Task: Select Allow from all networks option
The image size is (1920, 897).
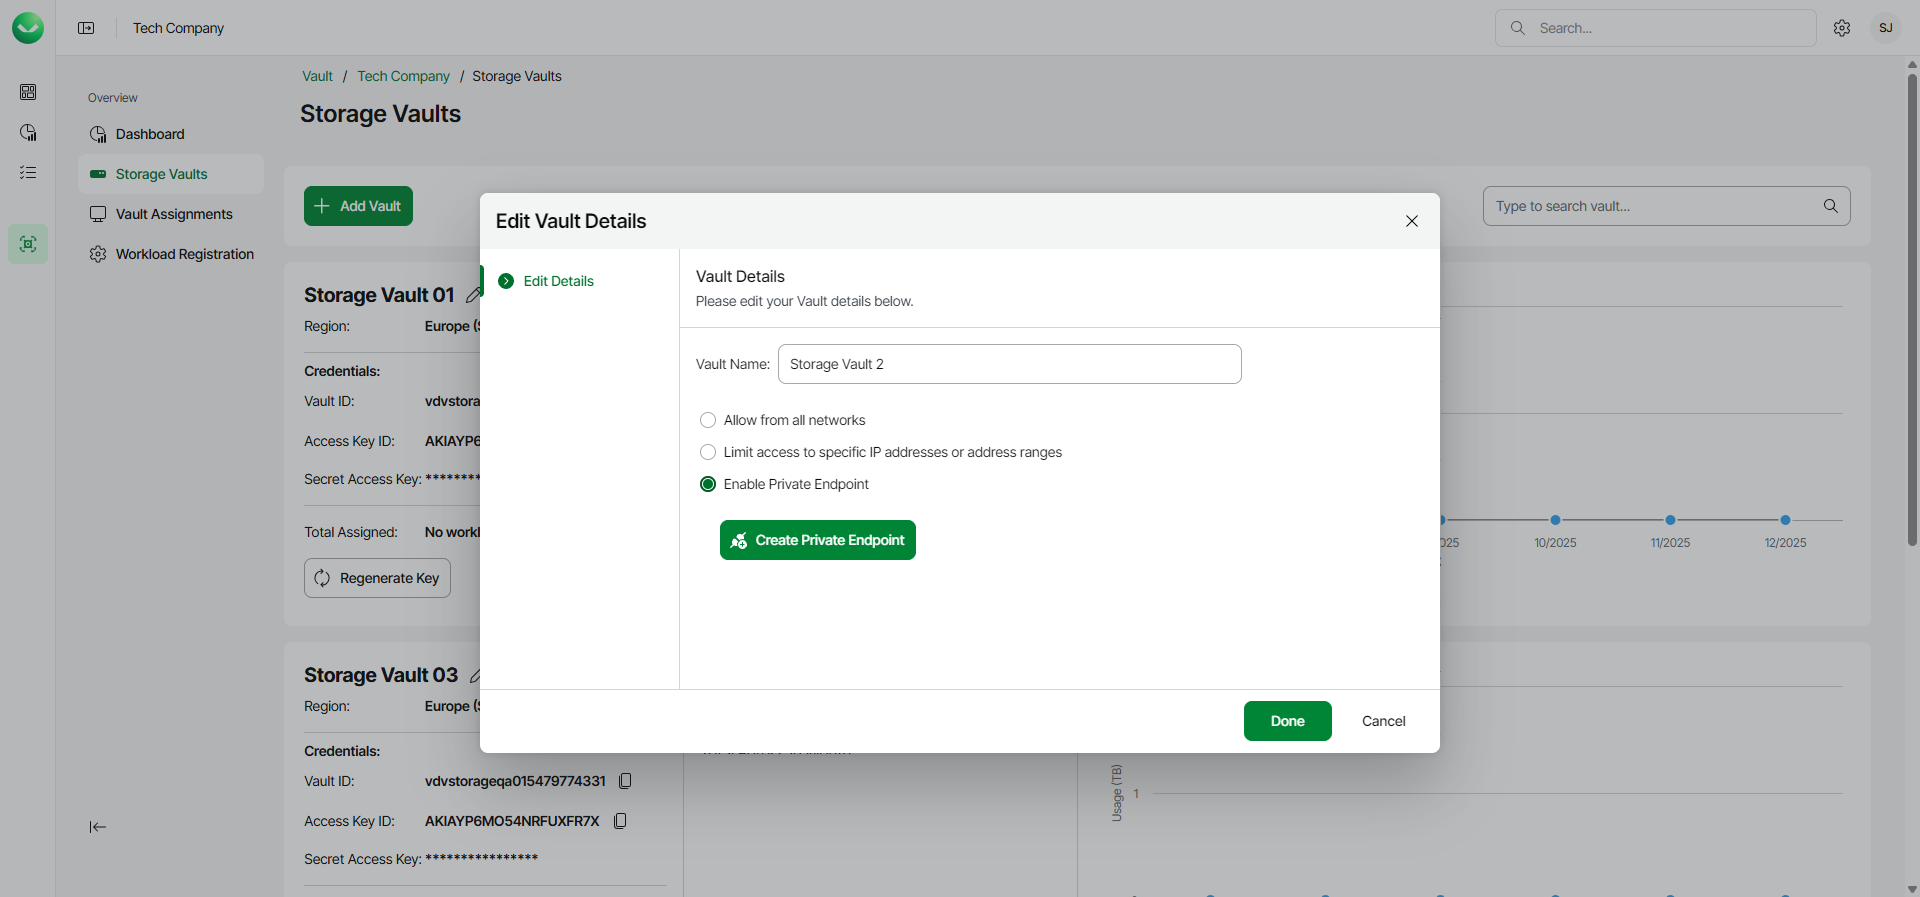Action: click(x=708, y=420)
